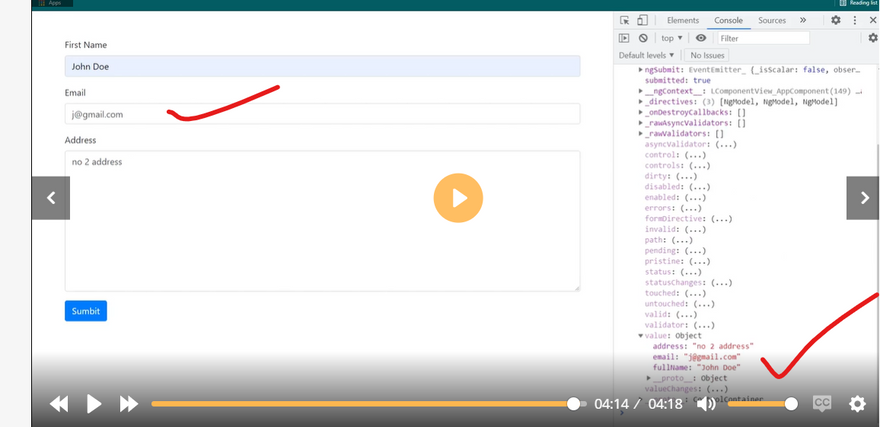Open DevTools settings gear icon
This screenshot has height=427, width=880.
pyautogui.click(x=836, y=20)
